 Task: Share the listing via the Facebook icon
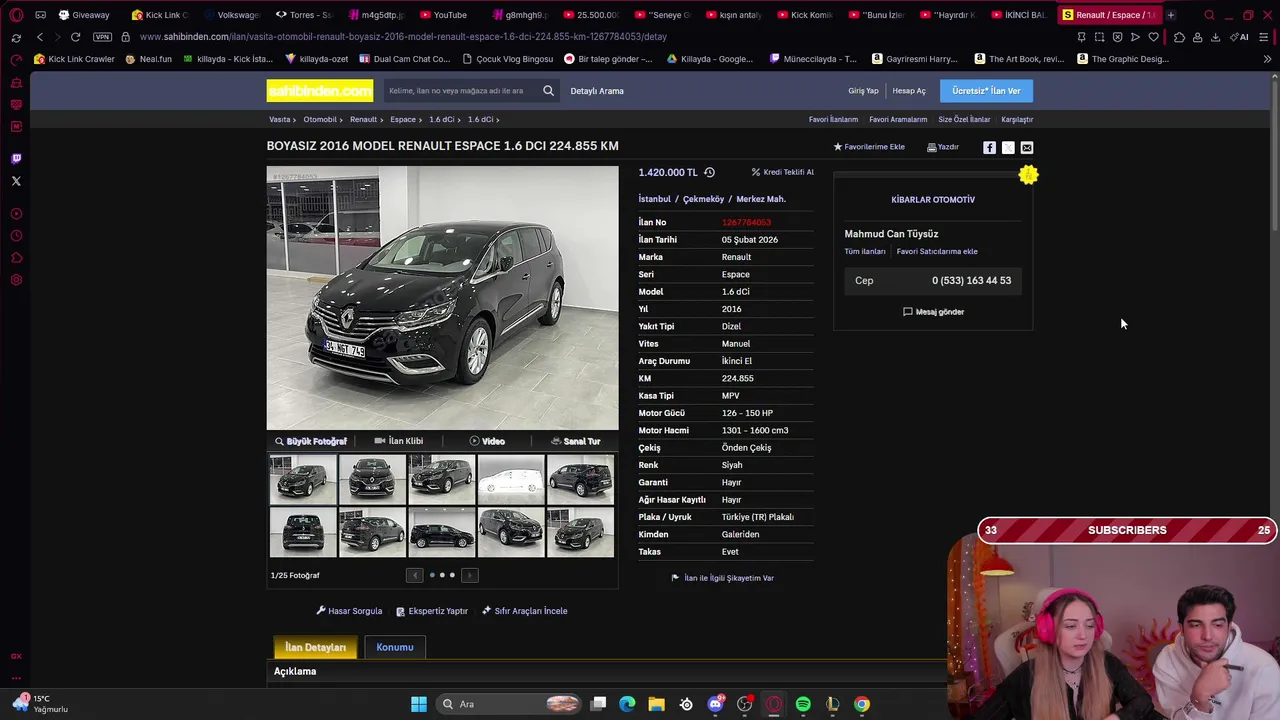click(x=989, y=148)
